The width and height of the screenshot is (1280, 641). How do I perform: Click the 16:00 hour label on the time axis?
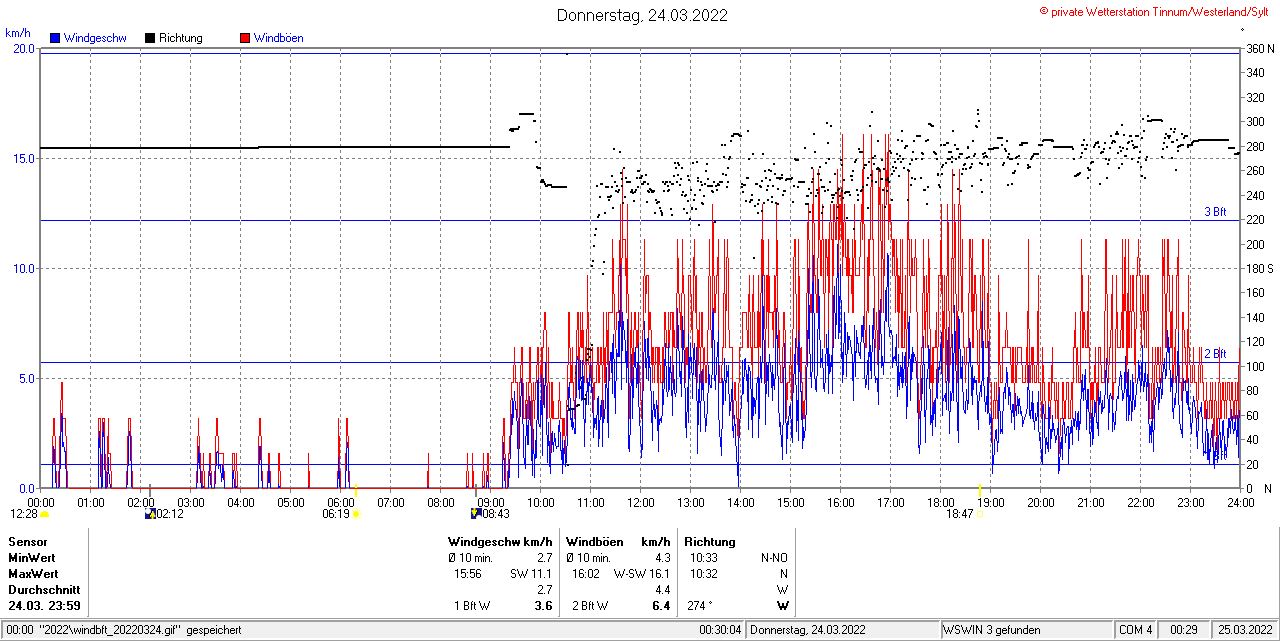click(840, 502)
